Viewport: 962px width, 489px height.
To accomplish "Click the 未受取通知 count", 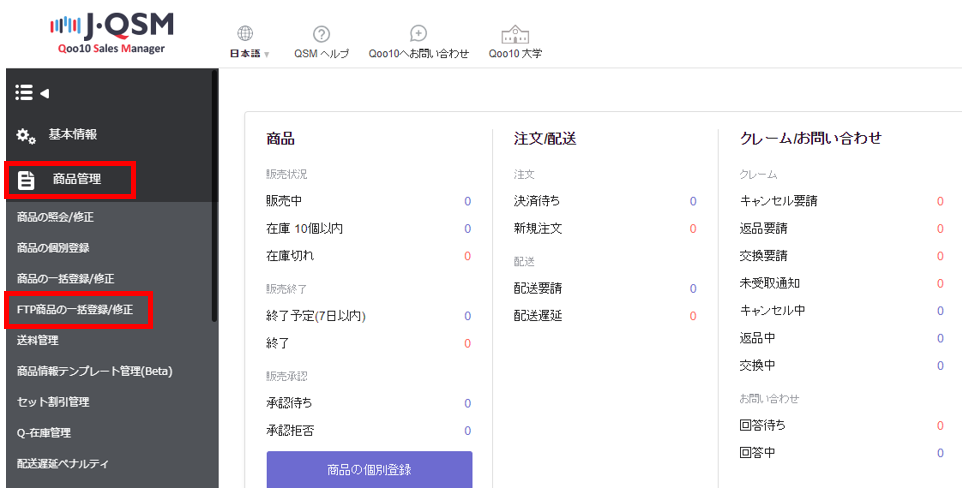I will [x=940, y=283].
